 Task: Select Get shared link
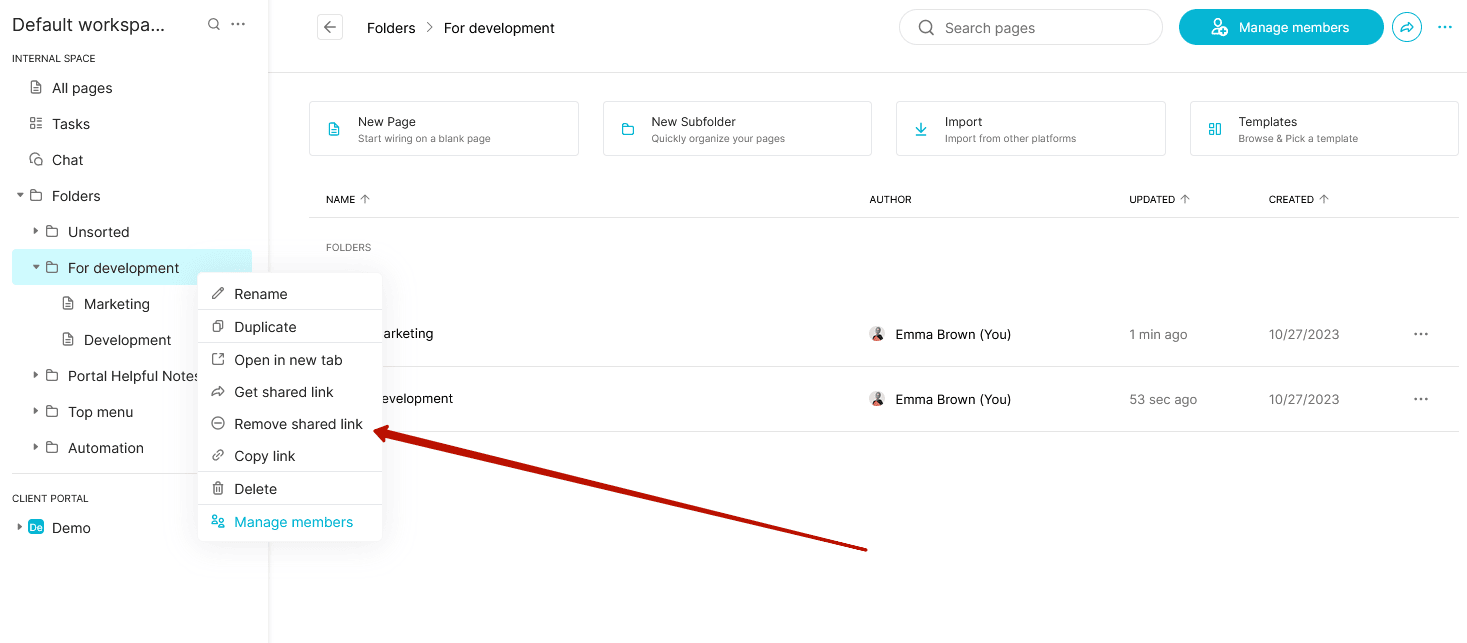coord(290,392)
